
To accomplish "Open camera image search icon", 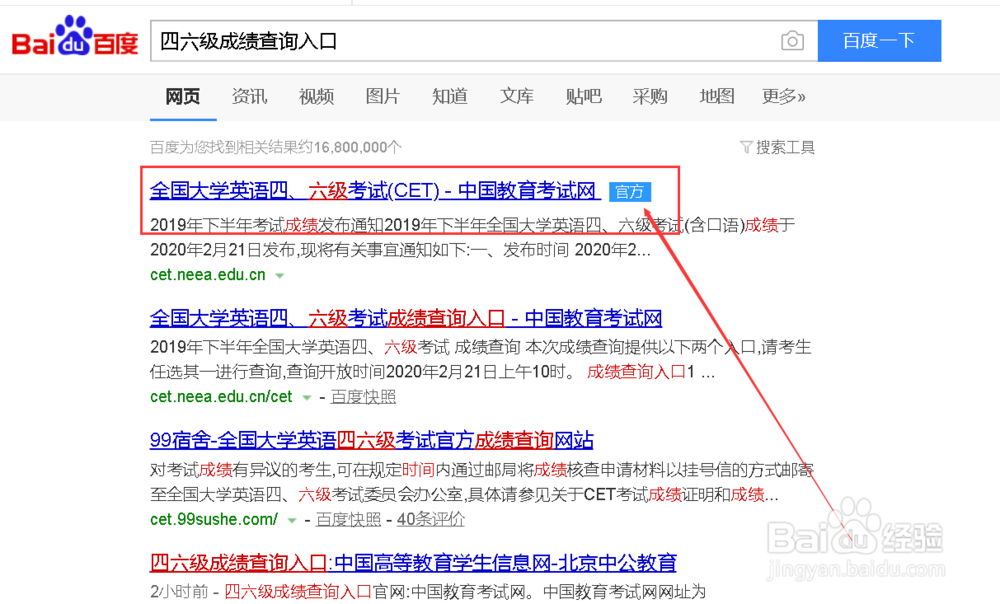I will [792, 41].
